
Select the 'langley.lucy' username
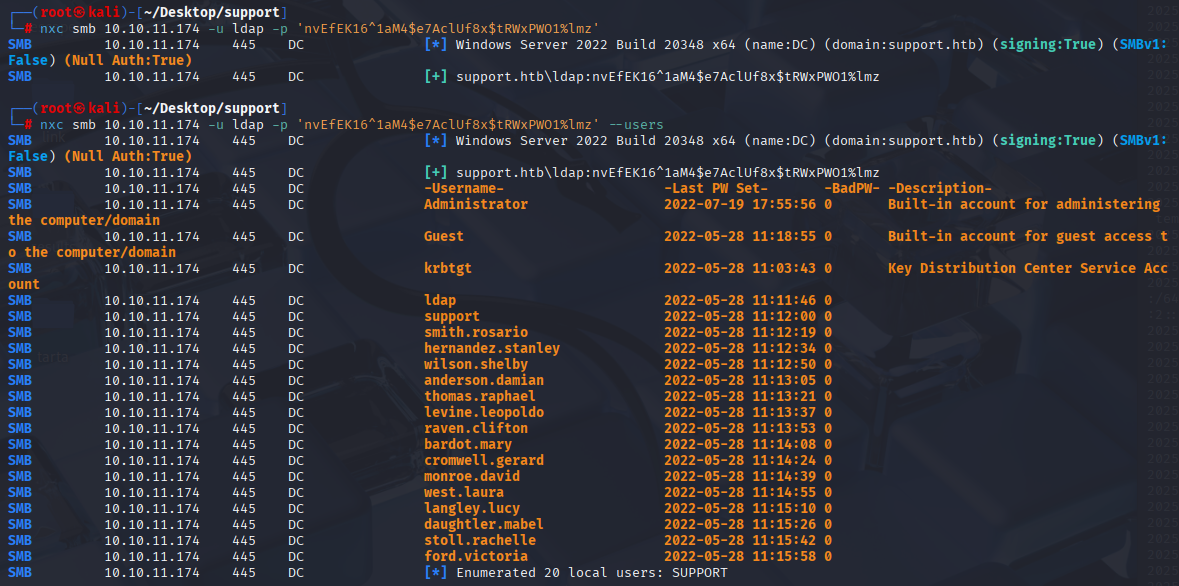[472, 509]
